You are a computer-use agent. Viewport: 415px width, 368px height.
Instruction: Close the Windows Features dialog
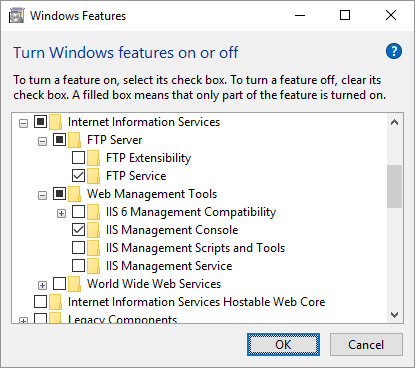coord(391,15)
